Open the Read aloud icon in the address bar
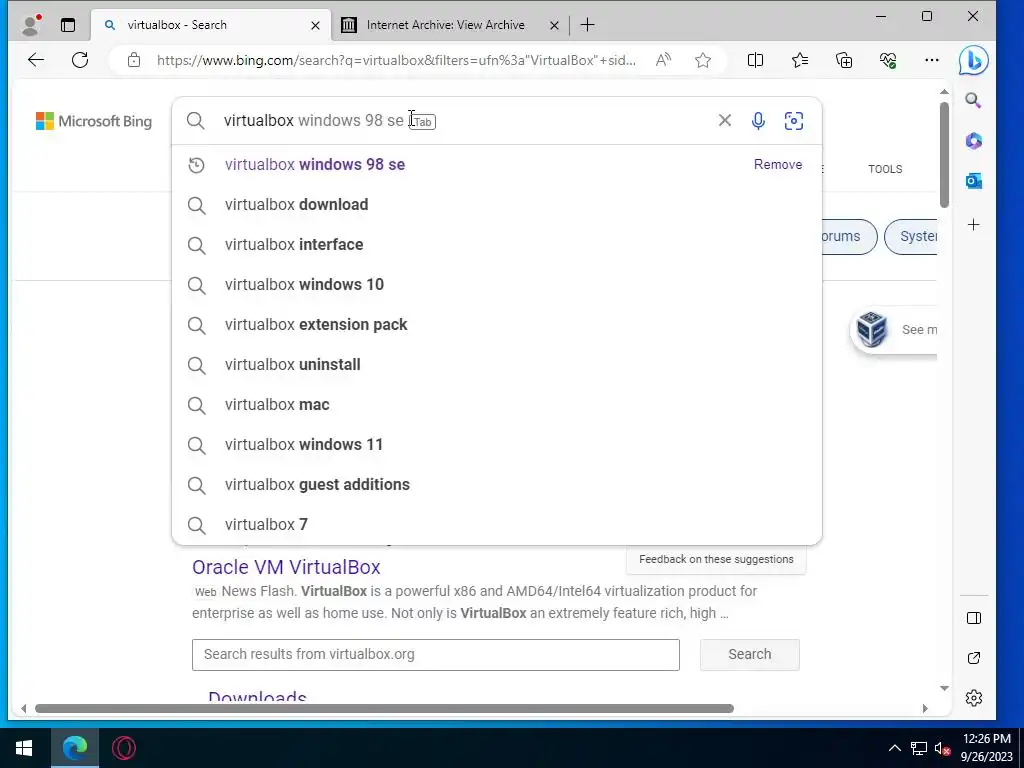Screen dimensions: 1024x768 664,60
